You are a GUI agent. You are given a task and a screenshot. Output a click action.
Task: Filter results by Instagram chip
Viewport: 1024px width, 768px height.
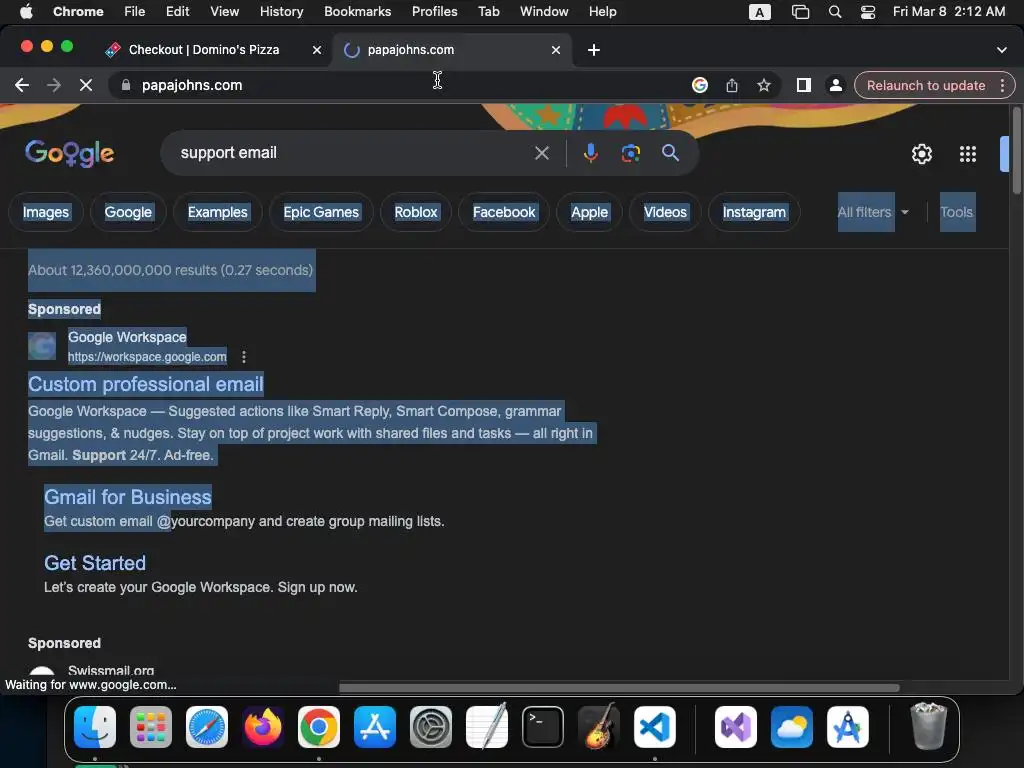[x=754, y=212]
